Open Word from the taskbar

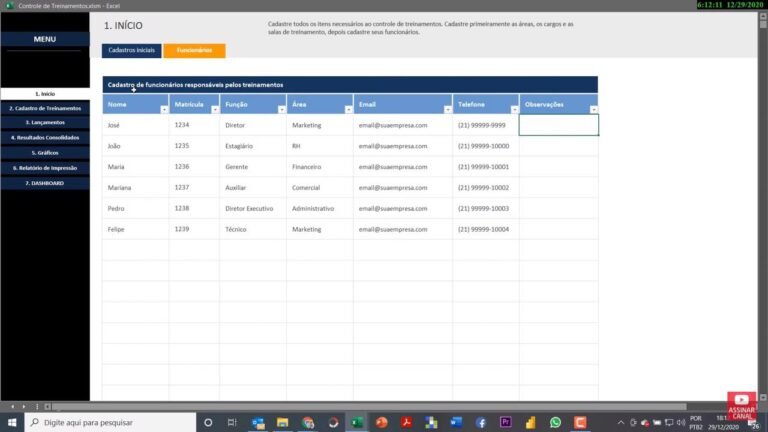pos(456,422)
